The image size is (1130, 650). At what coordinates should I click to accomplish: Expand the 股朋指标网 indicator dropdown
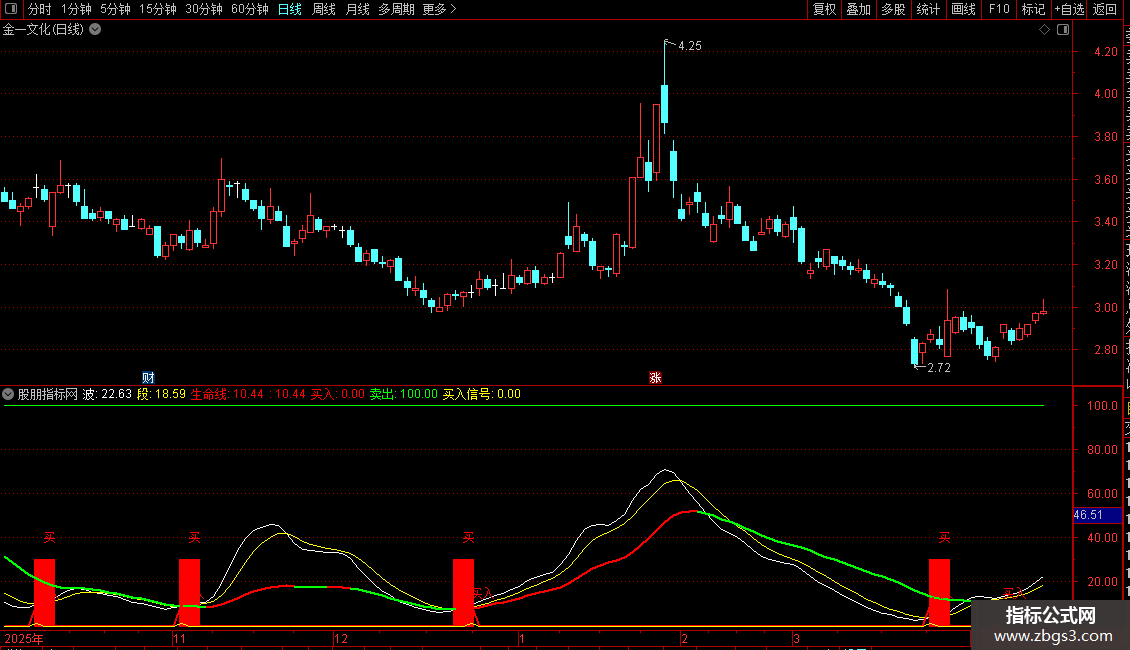(9, 394)
